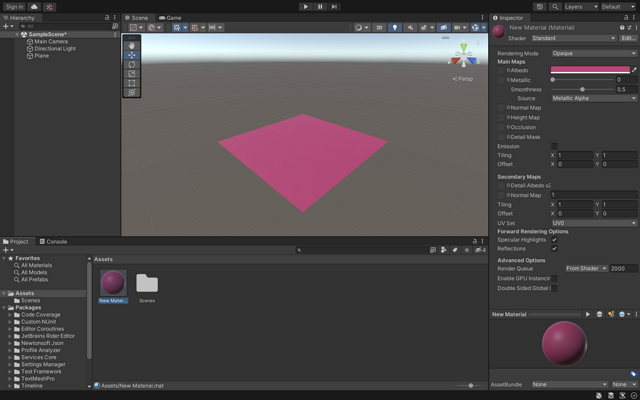
Task: Open Source Metallic Alpha dropdown
Action: pos(594,98)
